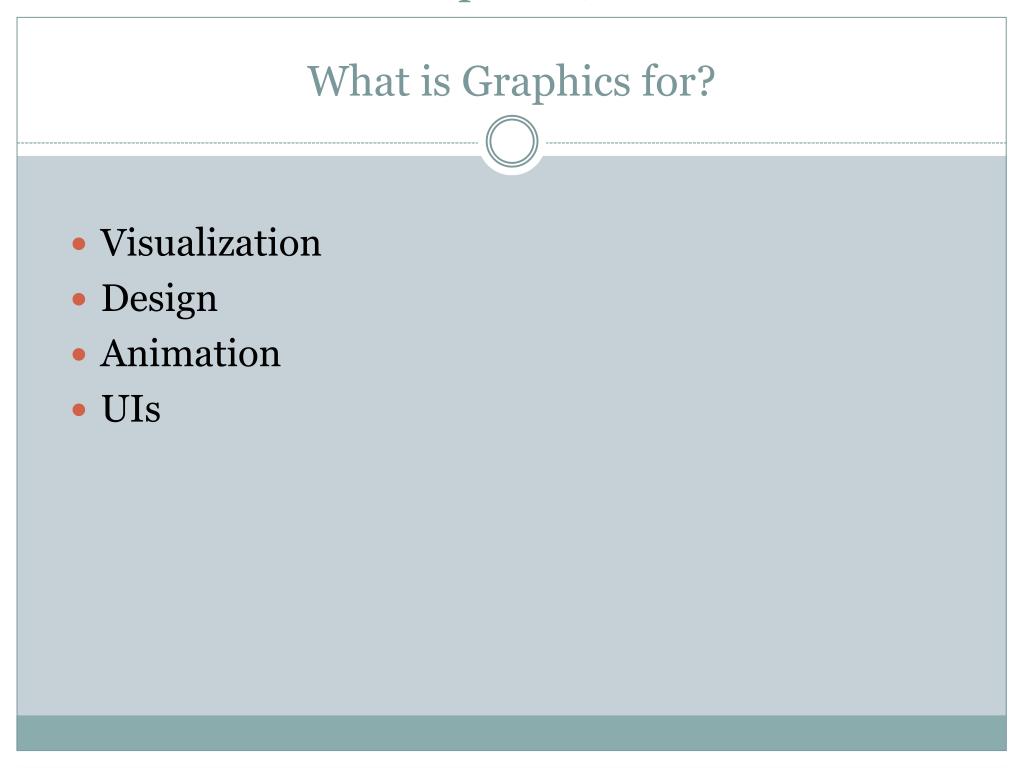Click the question mark ending the title
Screen dimensions: 1024x768
pos(707,82)
